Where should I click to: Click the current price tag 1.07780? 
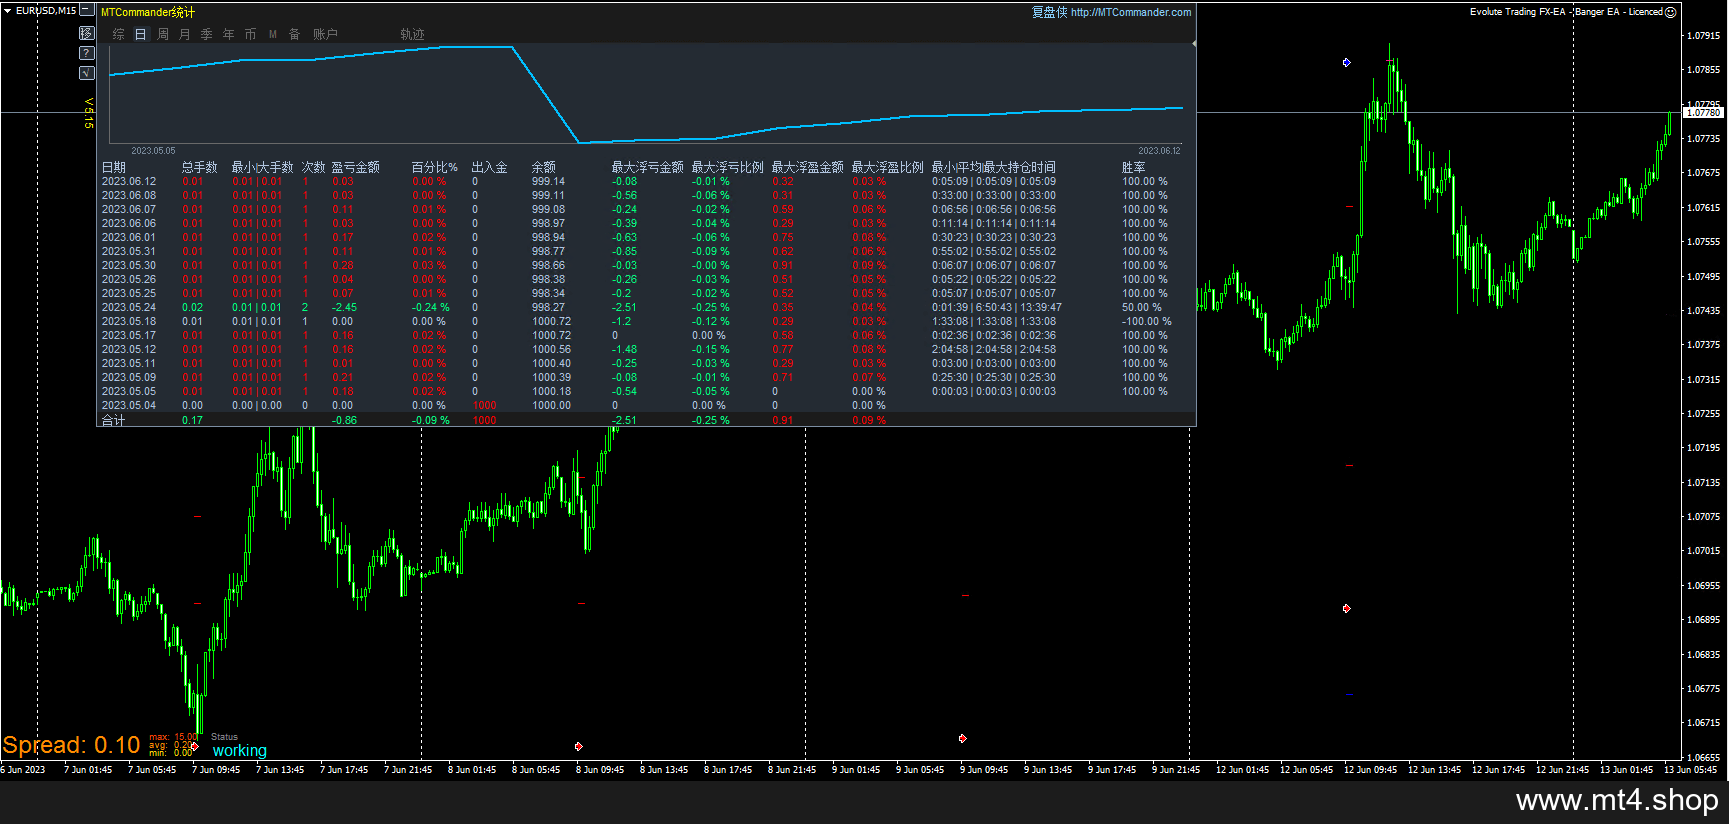tap(1704, 113)
